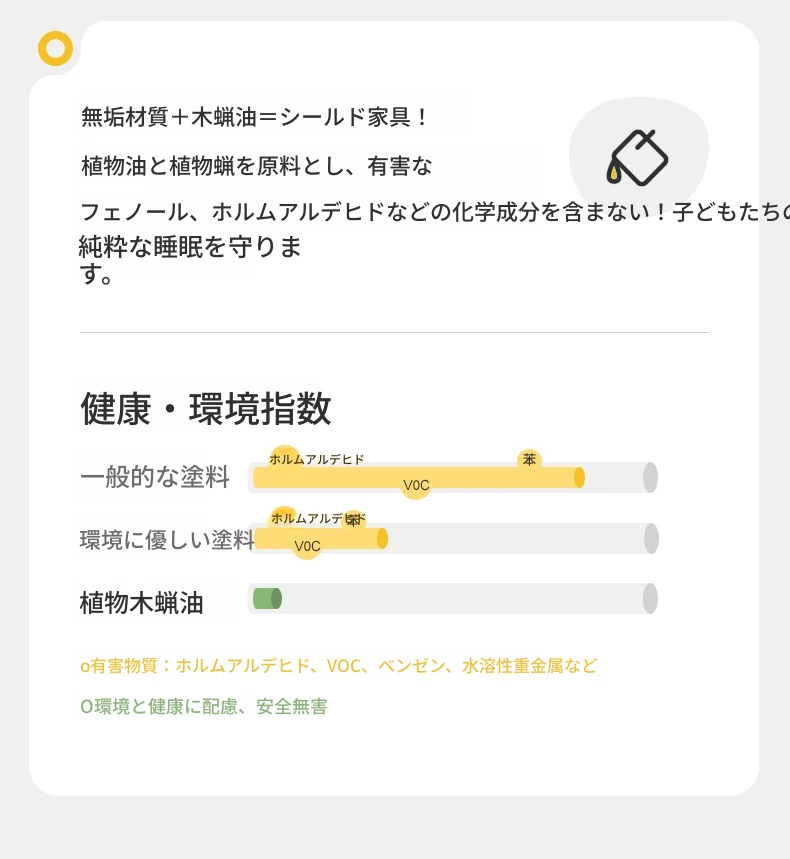This screenshot has width=790, height=859.
Task: Click the green 安全無害 legend text
Action: (x=204, y=706)
